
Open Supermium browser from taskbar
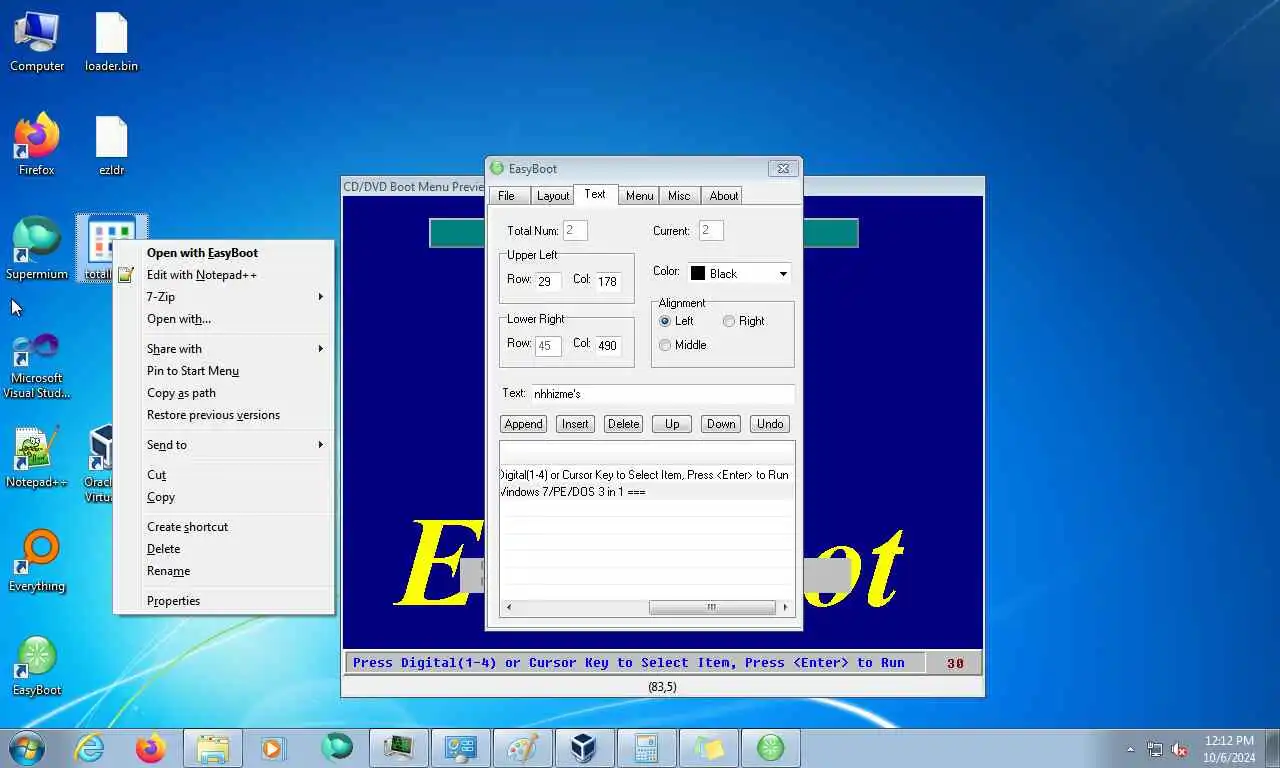pyautogui.click(x=337, y=748)
